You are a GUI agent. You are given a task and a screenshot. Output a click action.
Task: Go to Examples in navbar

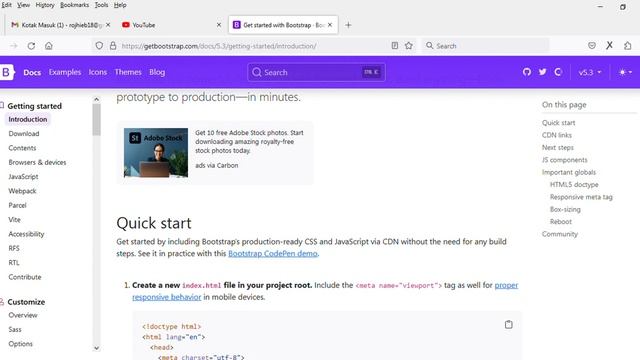pyautogui.click(x=65, y=72)
